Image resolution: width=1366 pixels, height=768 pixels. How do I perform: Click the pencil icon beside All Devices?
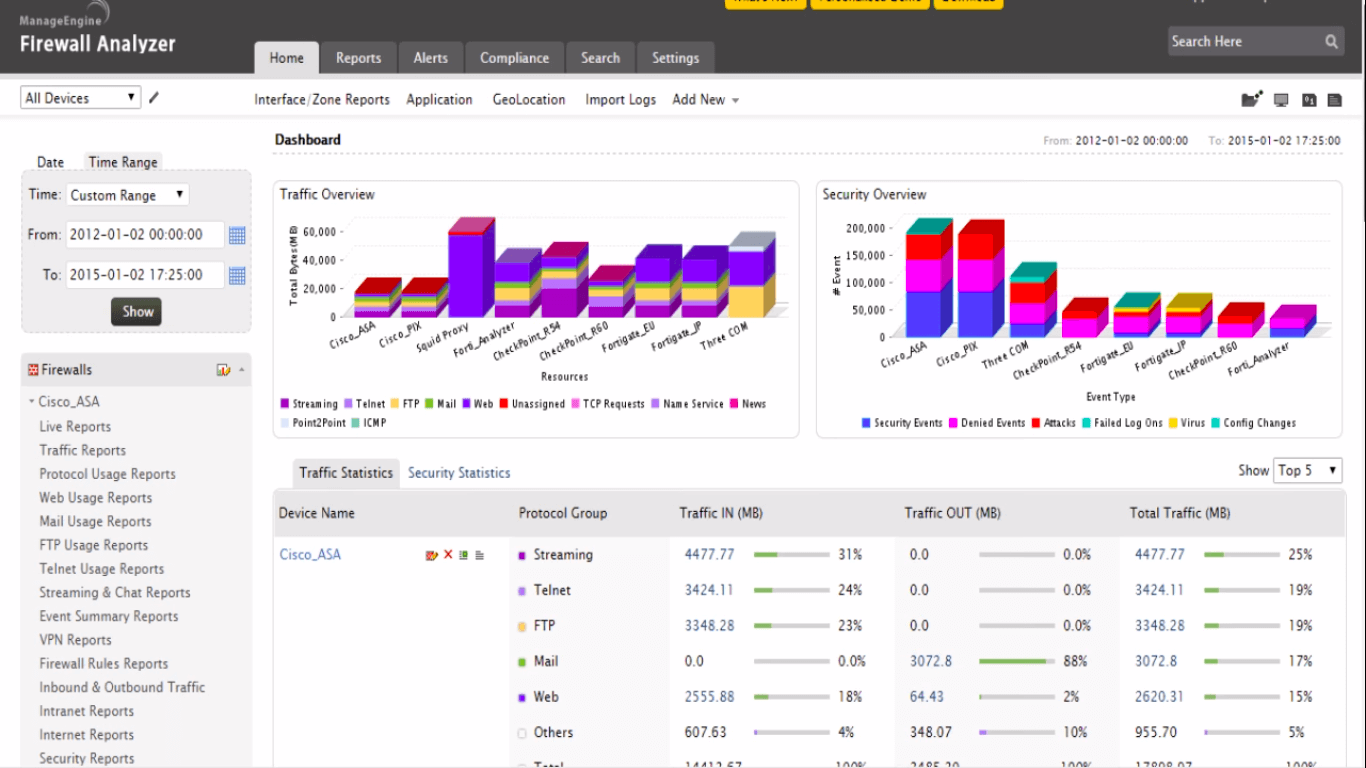pos(154,98)
